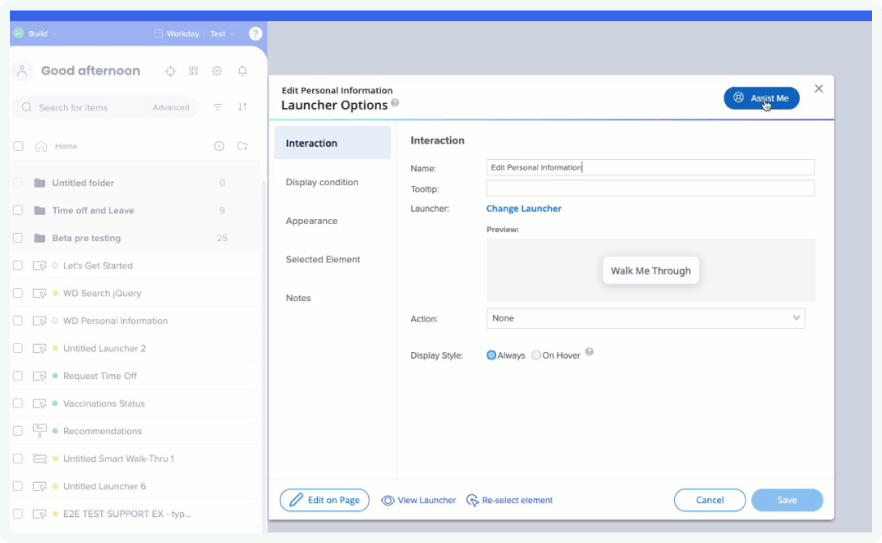Open the Beta pre testing folder
The image size is (882, 543).
point(86,238)
